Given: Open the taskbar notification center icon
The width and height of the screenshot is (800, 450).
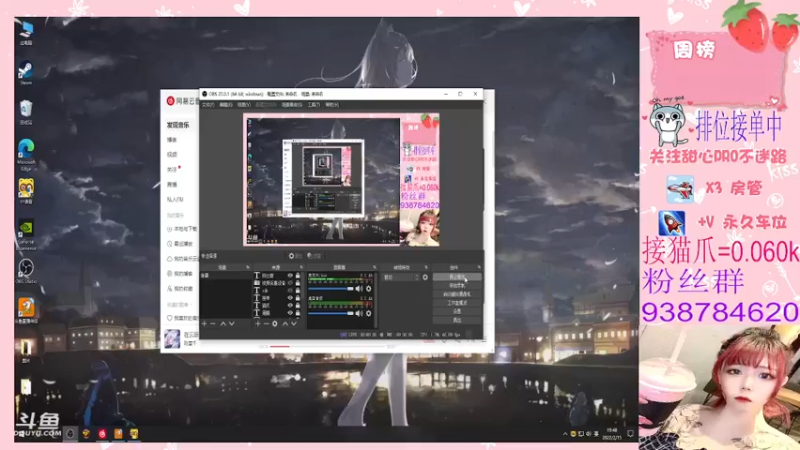Looking at the screenshot, I should tap(631, 434).
